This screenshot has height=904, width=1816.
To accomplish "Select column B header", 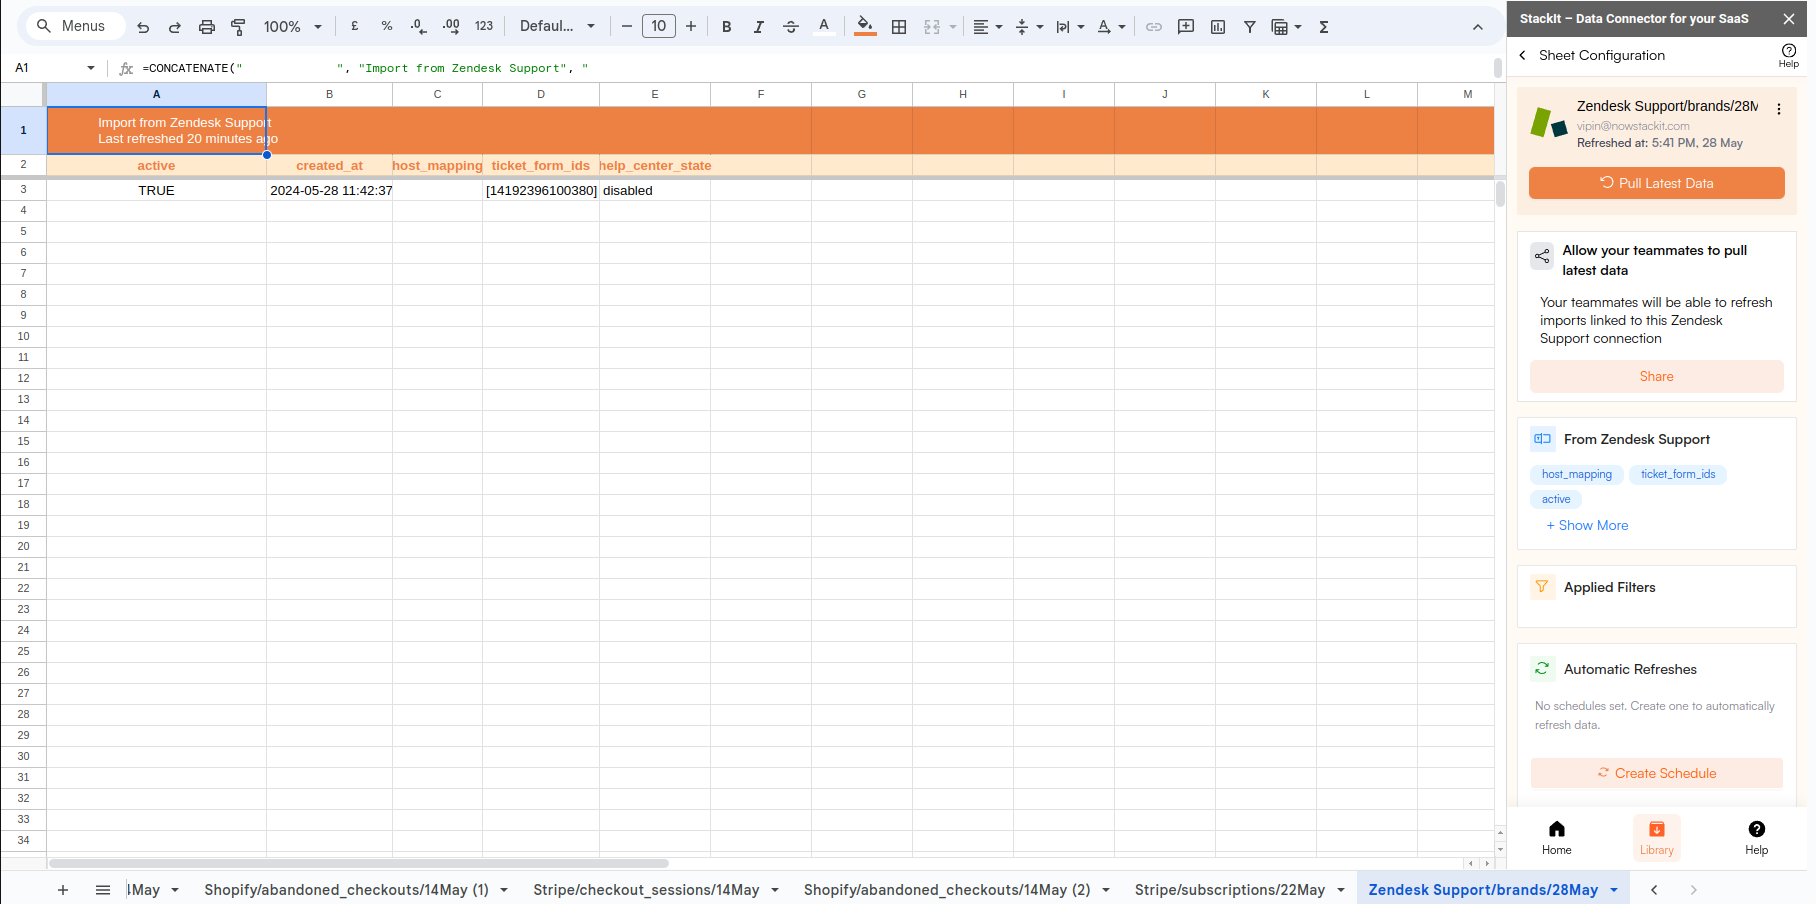I will (x=329, y=94).
